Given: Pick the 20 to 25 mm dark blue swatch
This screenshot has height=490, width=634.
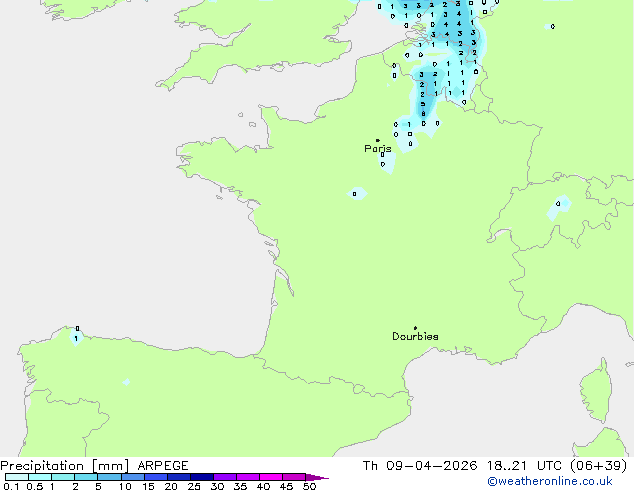Looking at the screenshot, I should click(179, 477).
